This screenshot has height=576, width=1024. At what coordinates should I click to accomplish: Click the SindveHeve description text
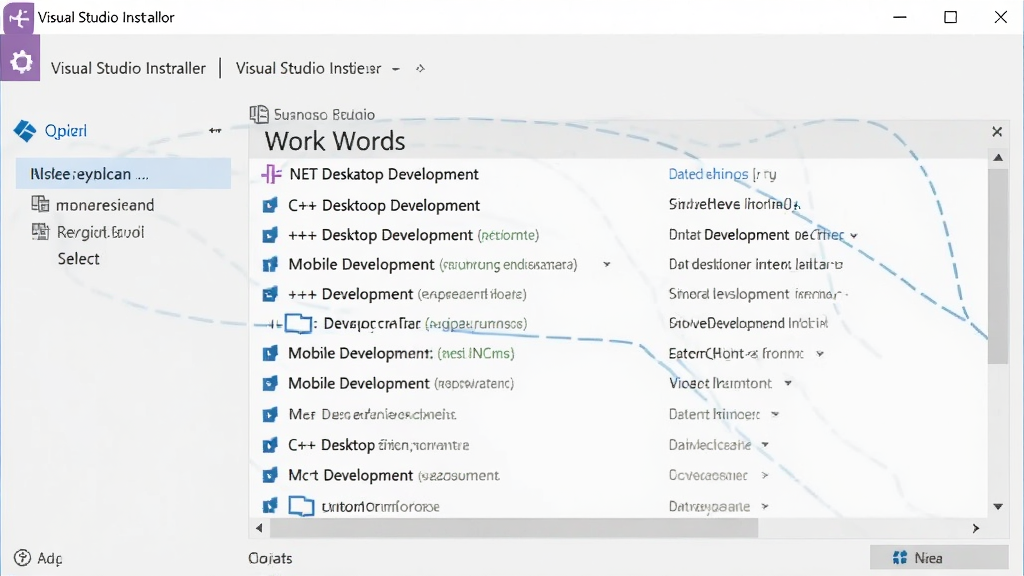tap(734, 204)
